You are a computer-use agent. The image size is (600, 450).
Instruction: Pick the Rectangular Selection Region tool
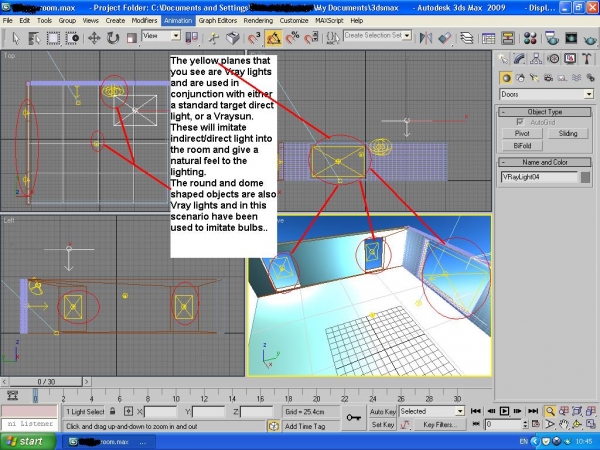53,38
